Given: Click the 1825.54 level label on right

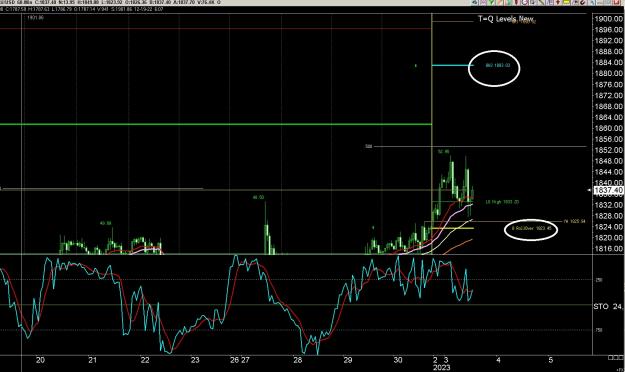Looking at the screenshot, I should pyautogui.click(x=574, y=221).
